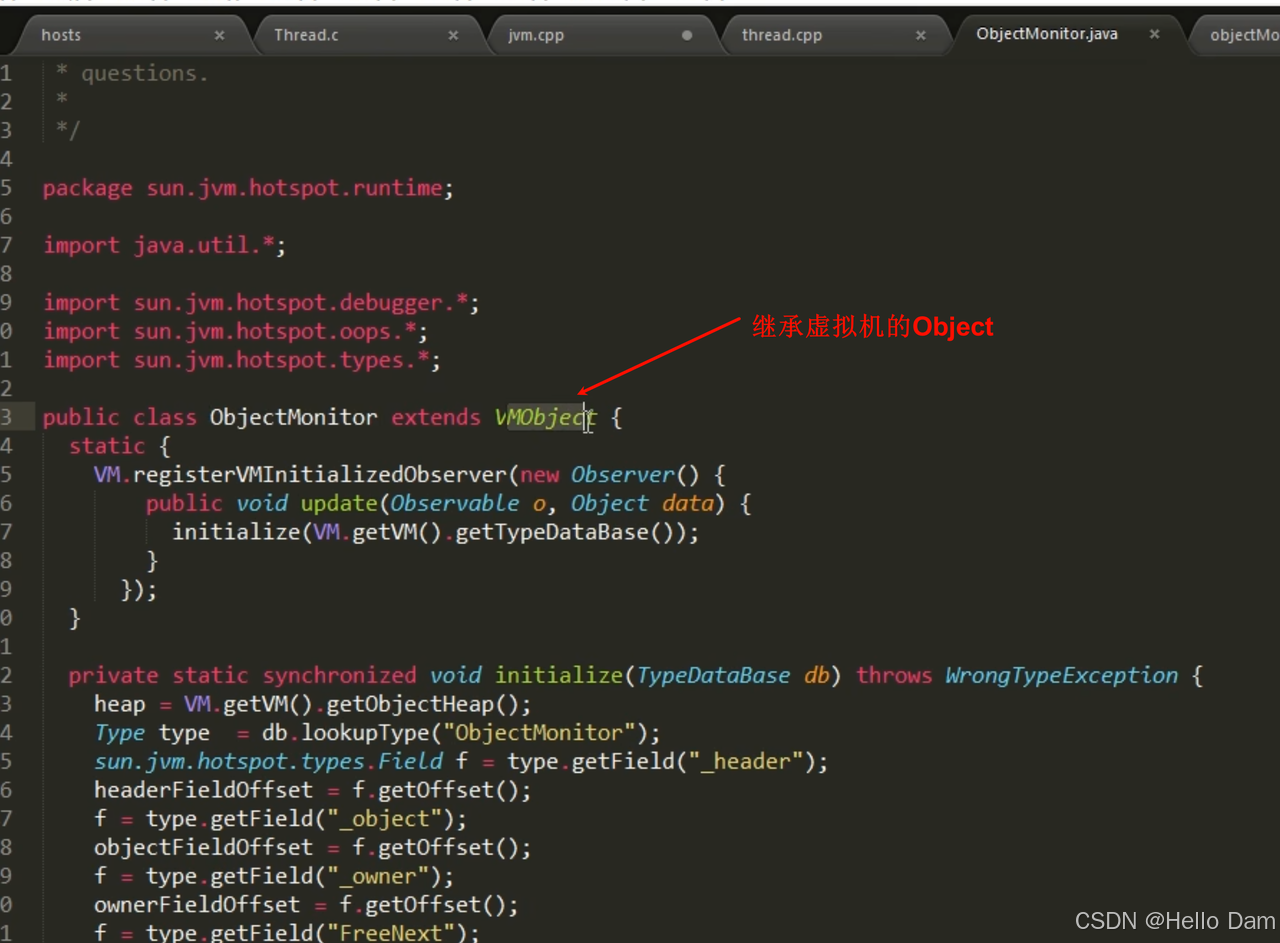Image resolution: width=1280 pixels, height=943 pixels.
Task: Click the ObjectMonitor class name in declaration
Action: 293,417
